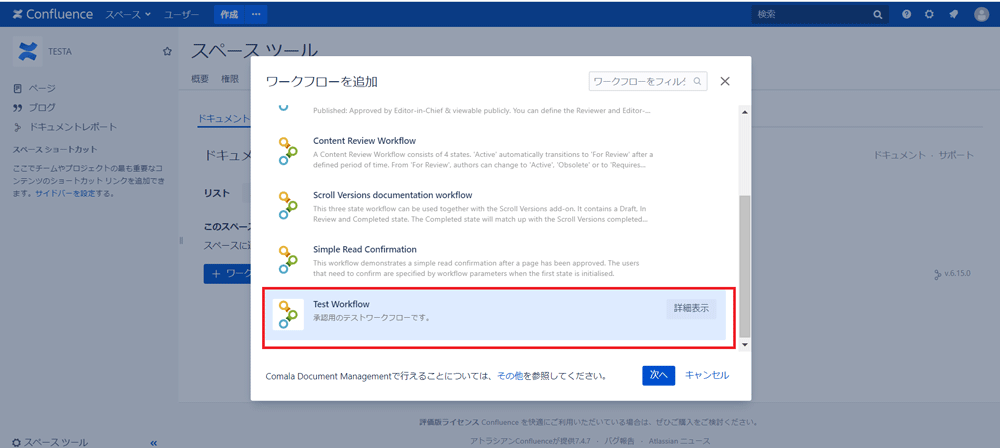Open the ユーザー menu in header
1000x448 pixels.
pyautogui.click(x=181, y=14)
